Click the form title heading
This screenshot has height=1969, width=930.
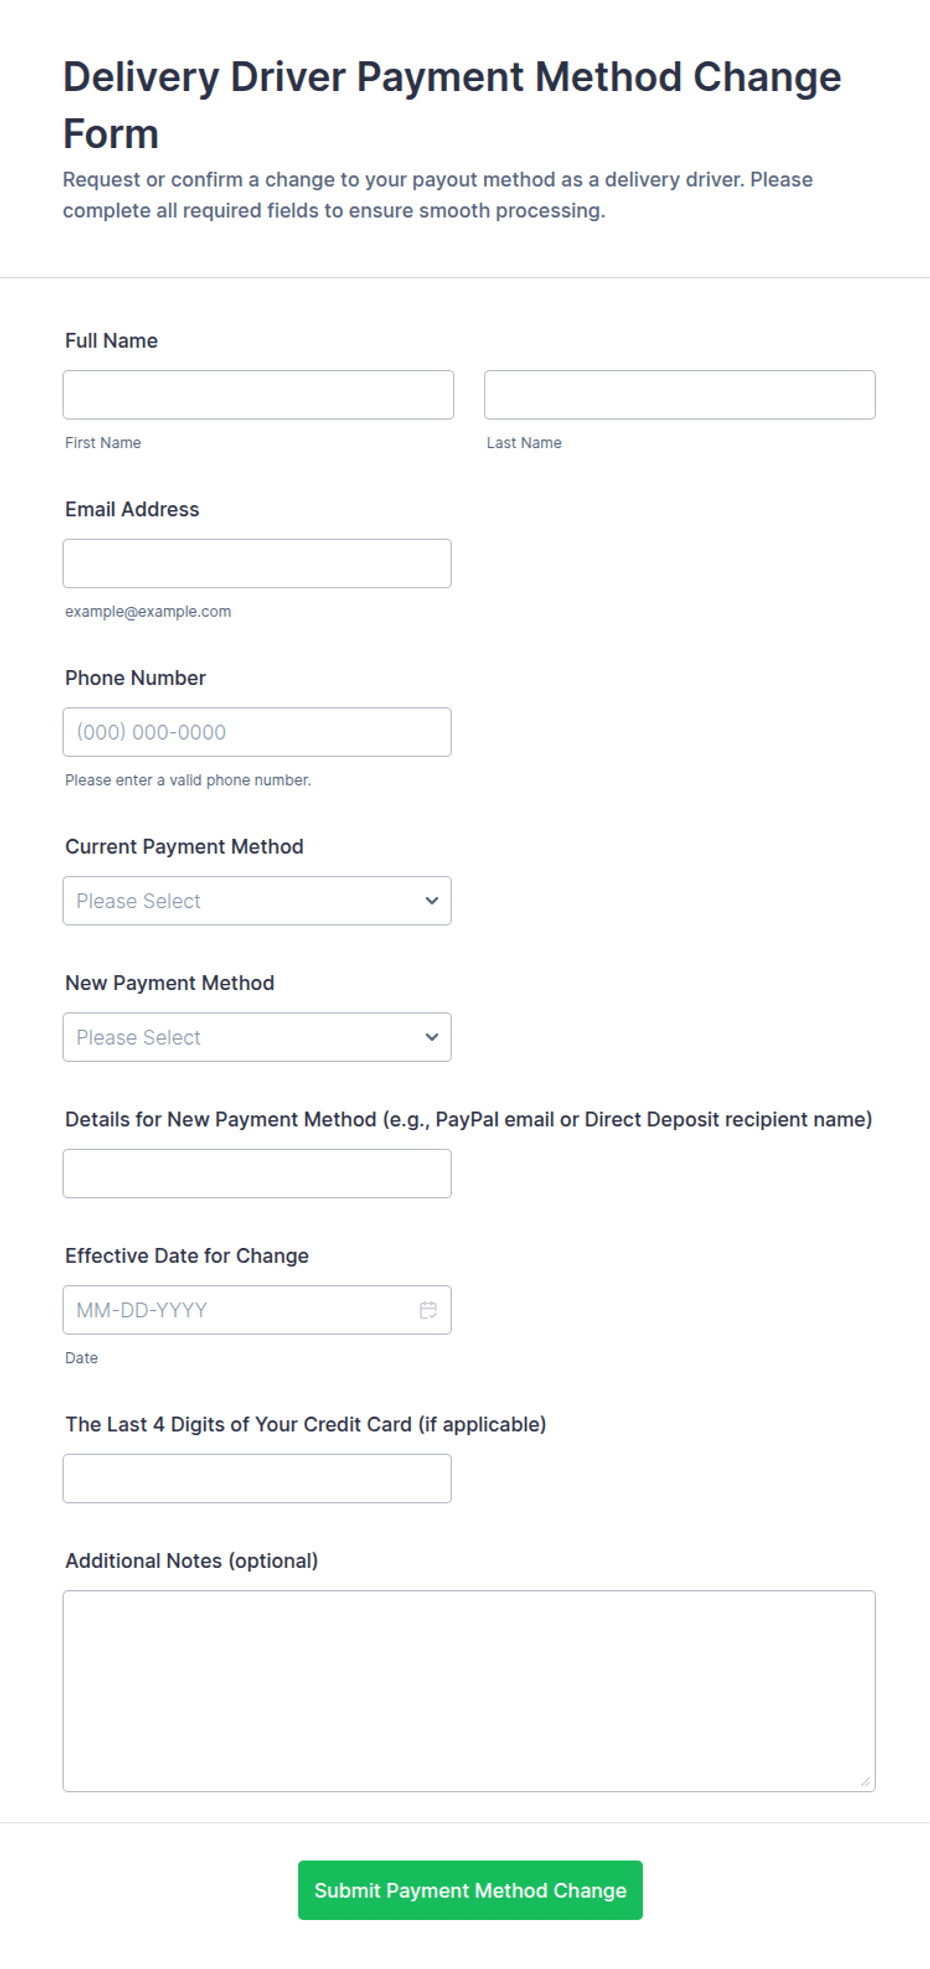tap(452, 105)
